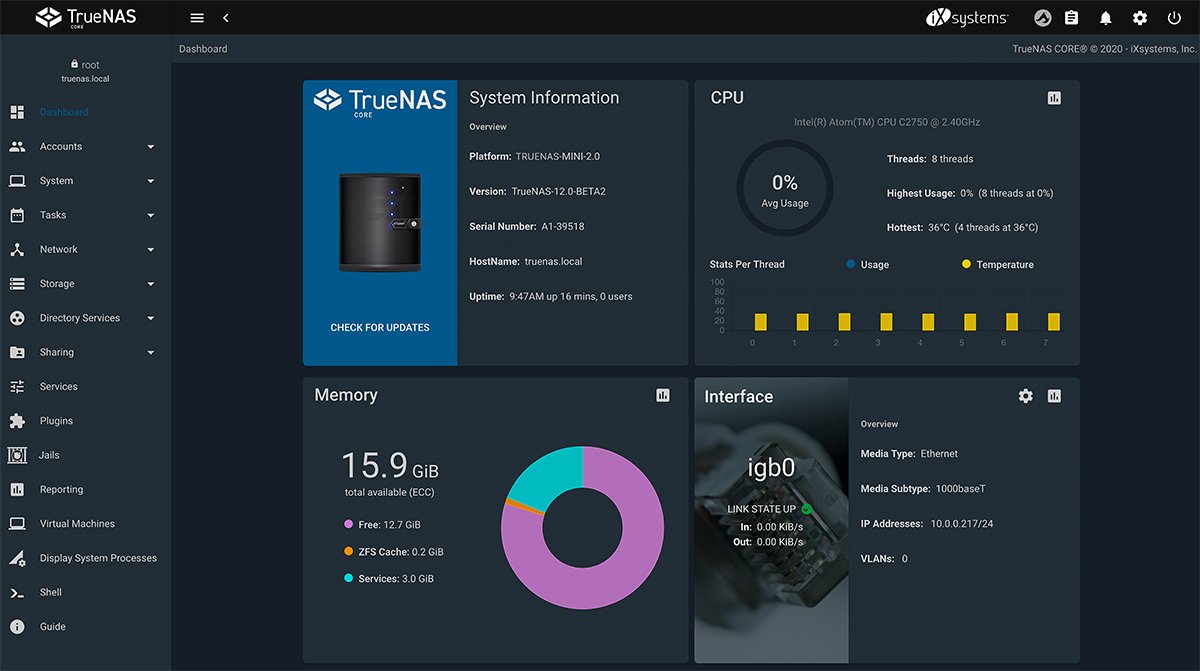Click the settings gear in the top bar
This screenshot has width=1200, height=671.
pos(1139,17)
